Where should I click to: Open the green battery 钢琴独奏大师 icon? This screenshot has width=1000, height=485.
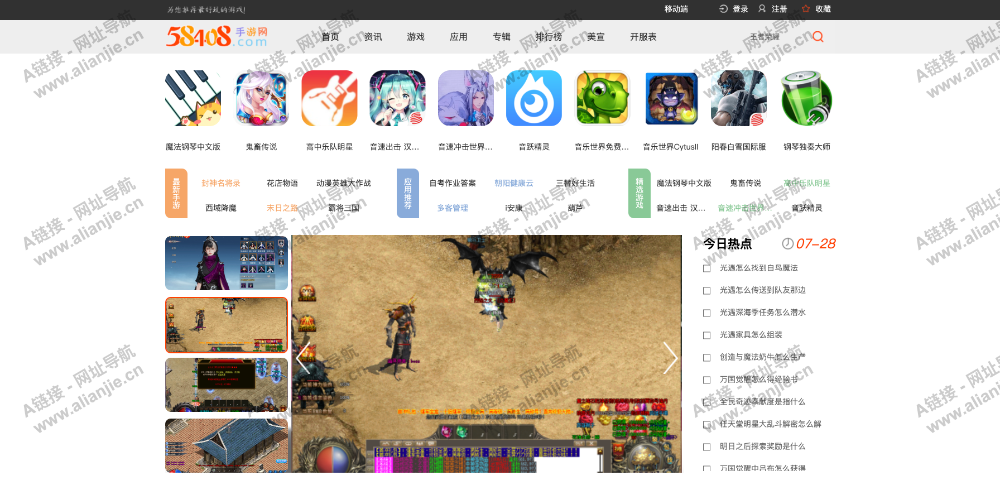click(x=807, y=98)
